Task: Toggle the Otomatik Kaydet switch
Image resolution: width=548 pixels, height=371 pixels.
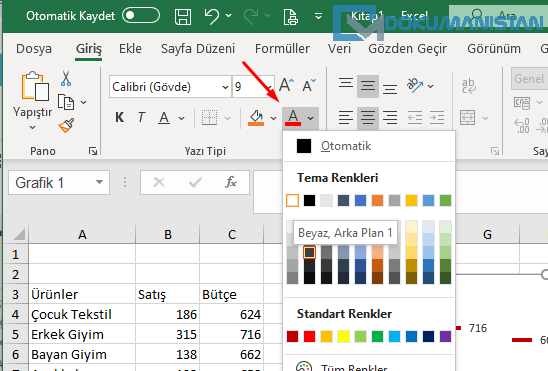Action: pos(141,16)
